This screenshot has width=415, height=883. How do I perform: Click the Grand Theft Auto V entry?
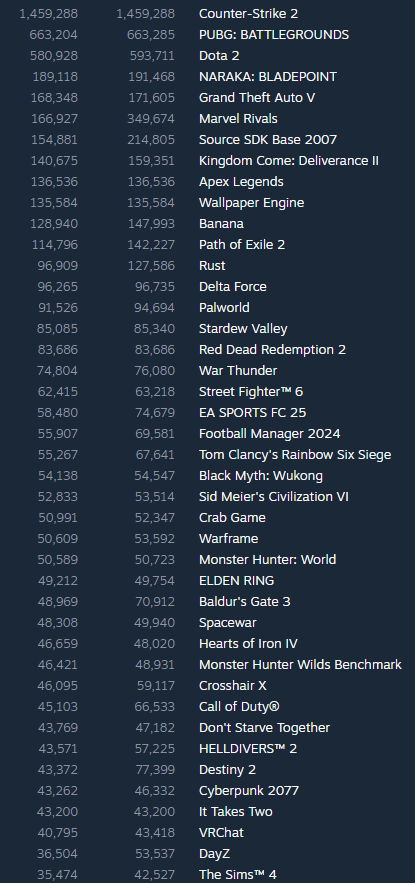257,97
